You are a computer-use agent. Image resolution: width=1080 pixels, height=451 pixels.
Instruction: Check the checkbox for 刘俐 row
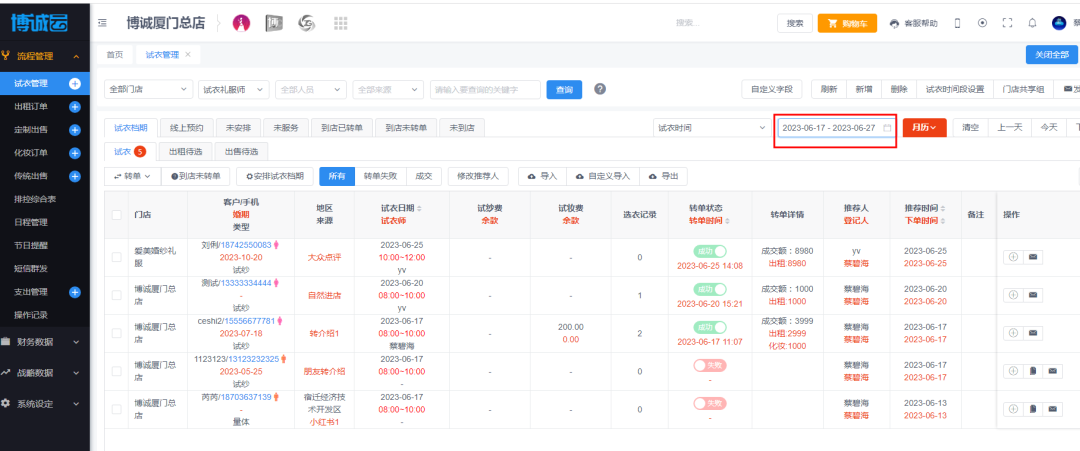point(116,257)
